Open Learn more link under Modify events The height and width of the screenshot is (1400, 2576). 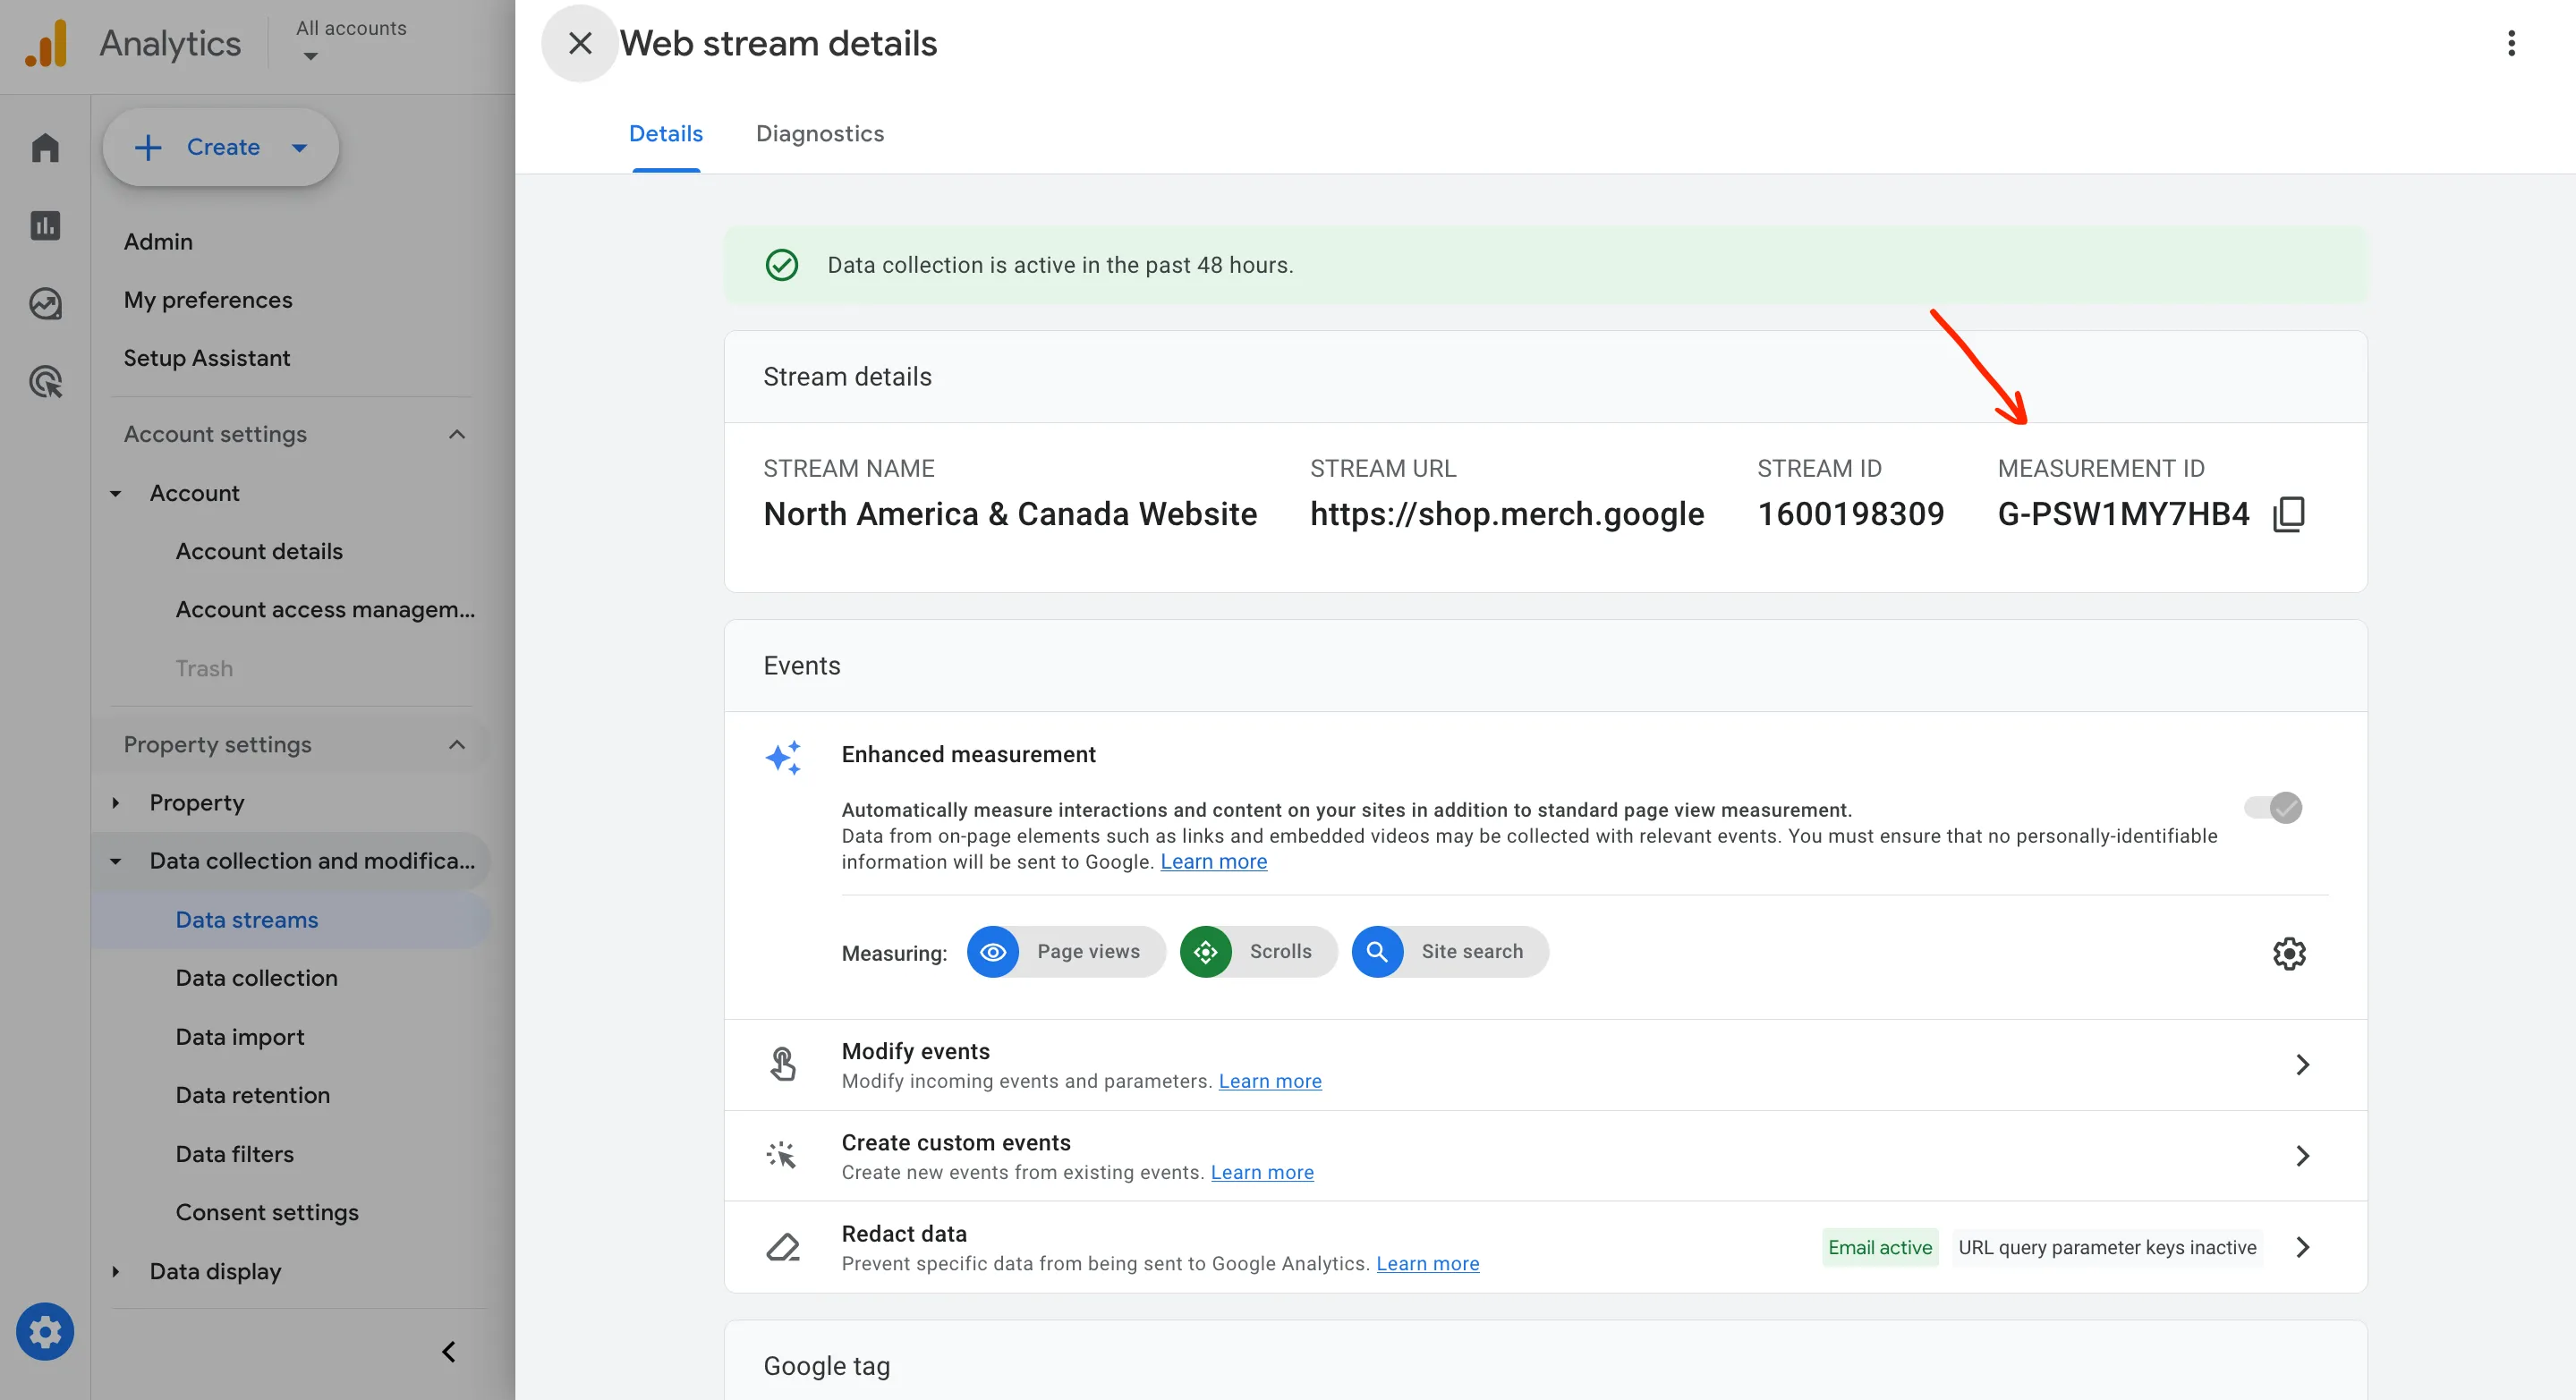[x=1269, y=1081]
